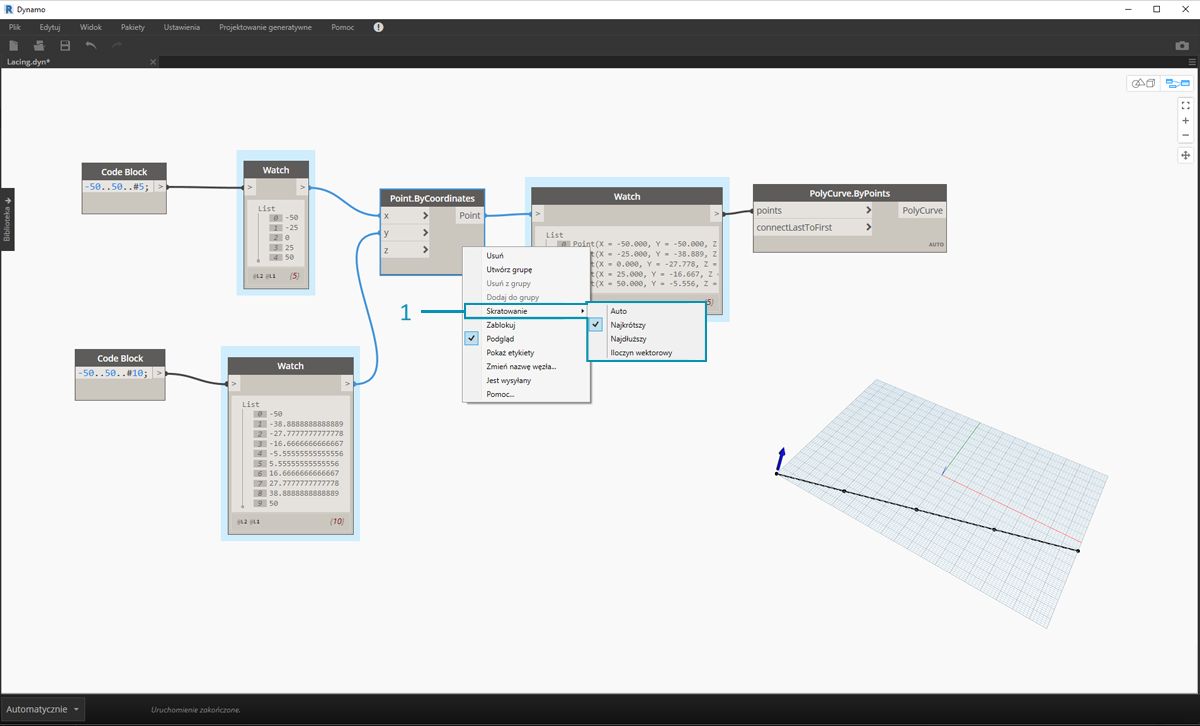
Task: Click the Save toolbar icon
Action: (x=65, y=46)
